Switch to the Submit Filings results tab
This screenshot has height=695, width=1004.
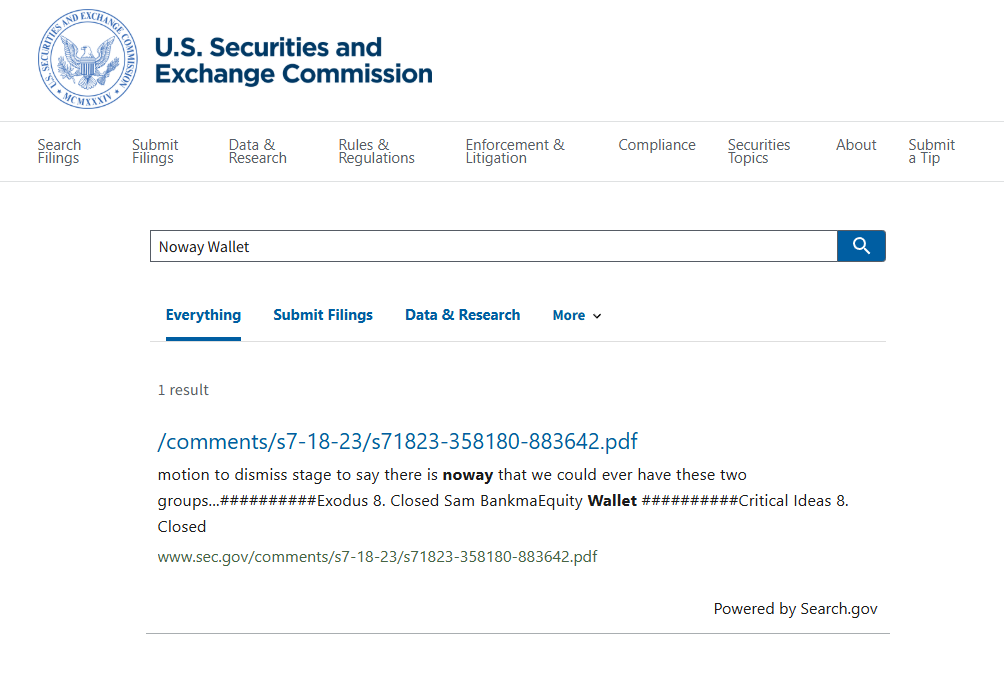pos(323,315)
